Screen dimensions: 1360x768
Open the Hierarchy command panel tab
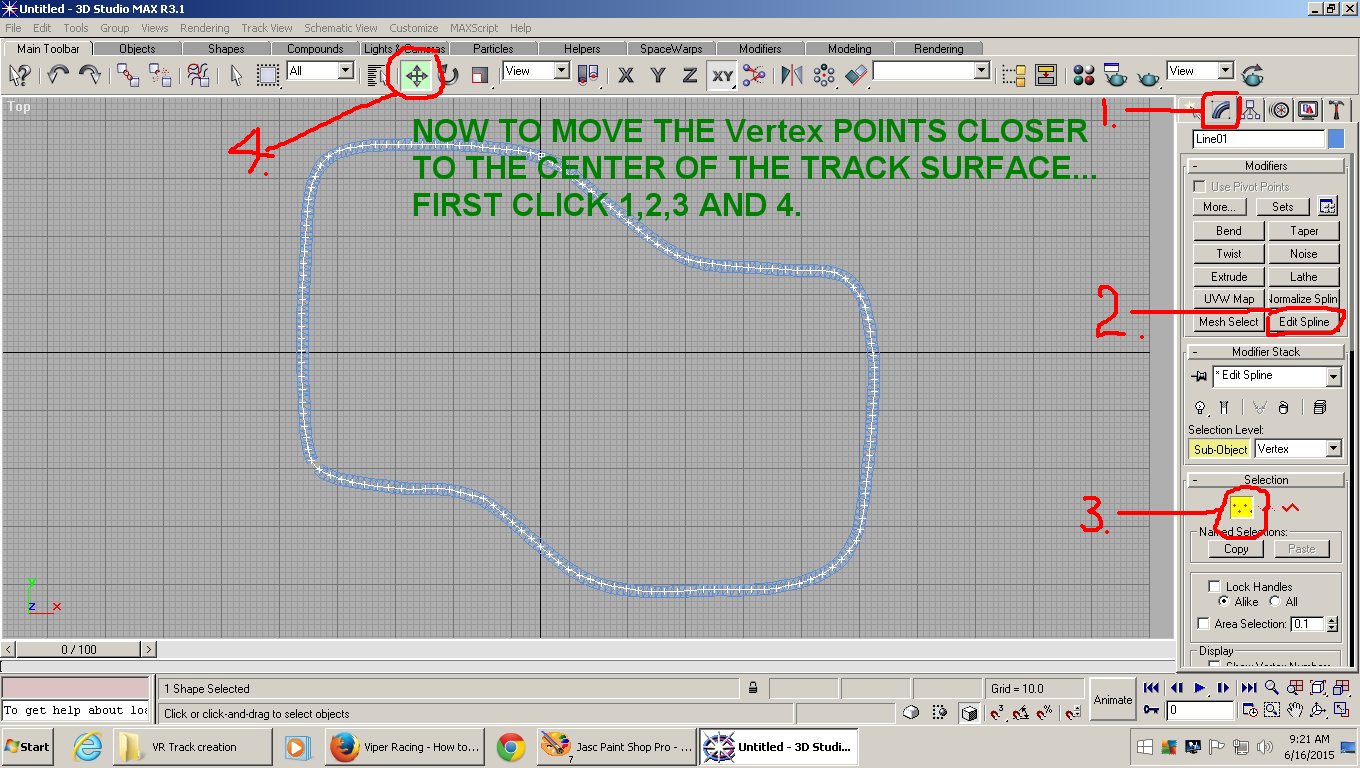[x=1249, y=110]
